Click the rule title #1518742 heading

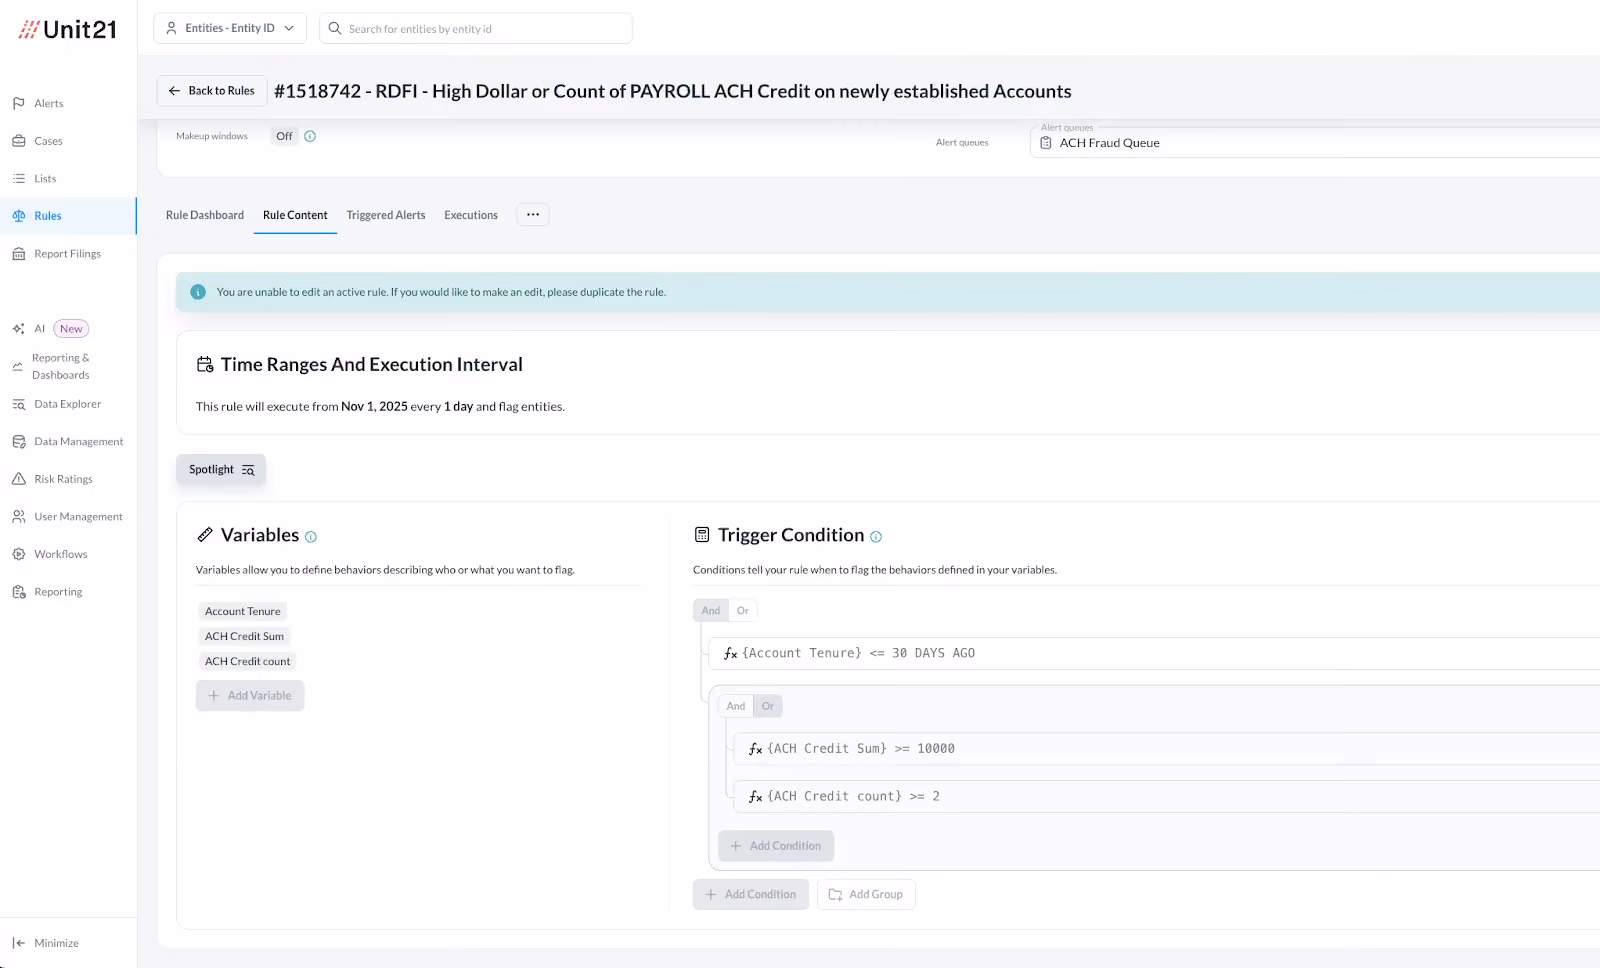(673, 91)
